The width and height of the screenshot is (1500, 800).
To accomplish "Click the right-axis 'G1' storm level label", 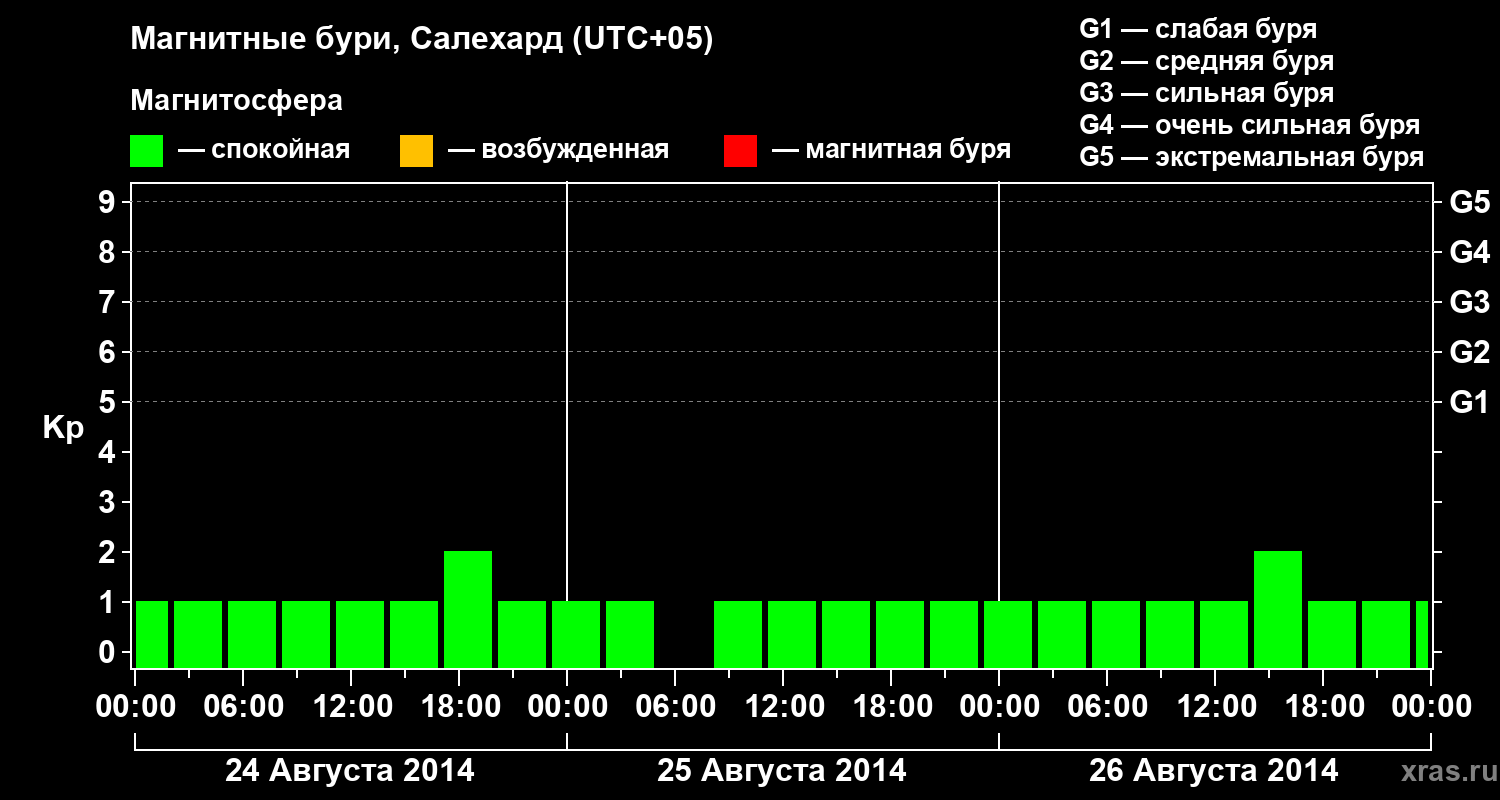I will (1469, 402).
